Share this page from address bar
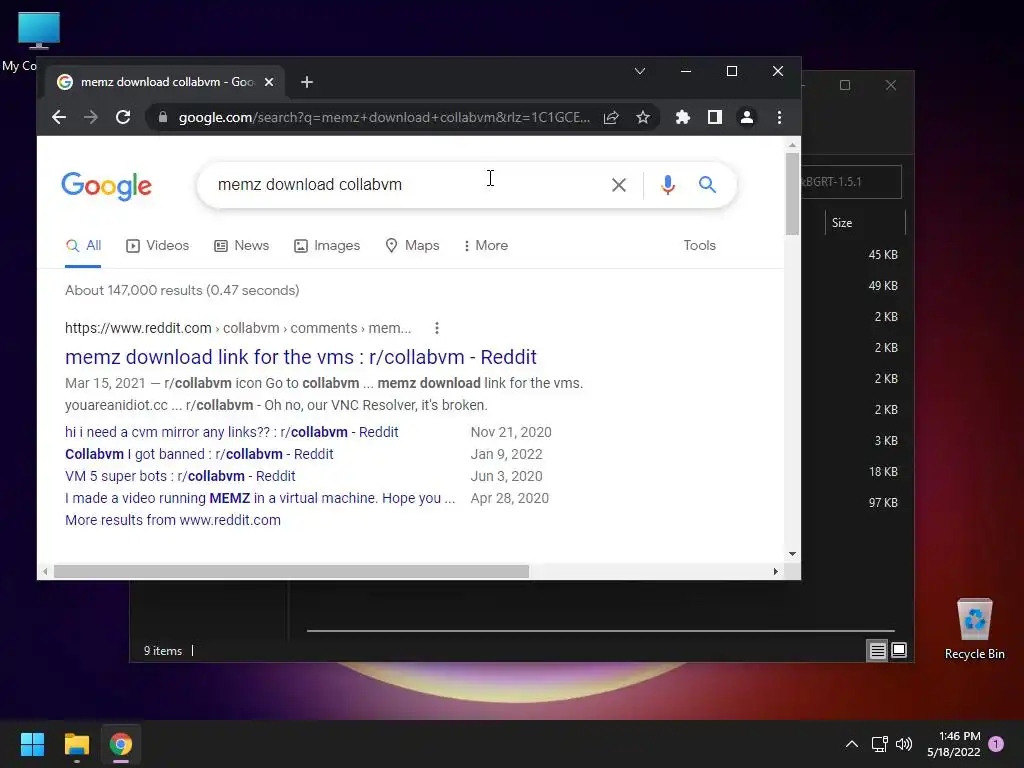This screenshot has width=1024, height=768. [x=611, y=118]
